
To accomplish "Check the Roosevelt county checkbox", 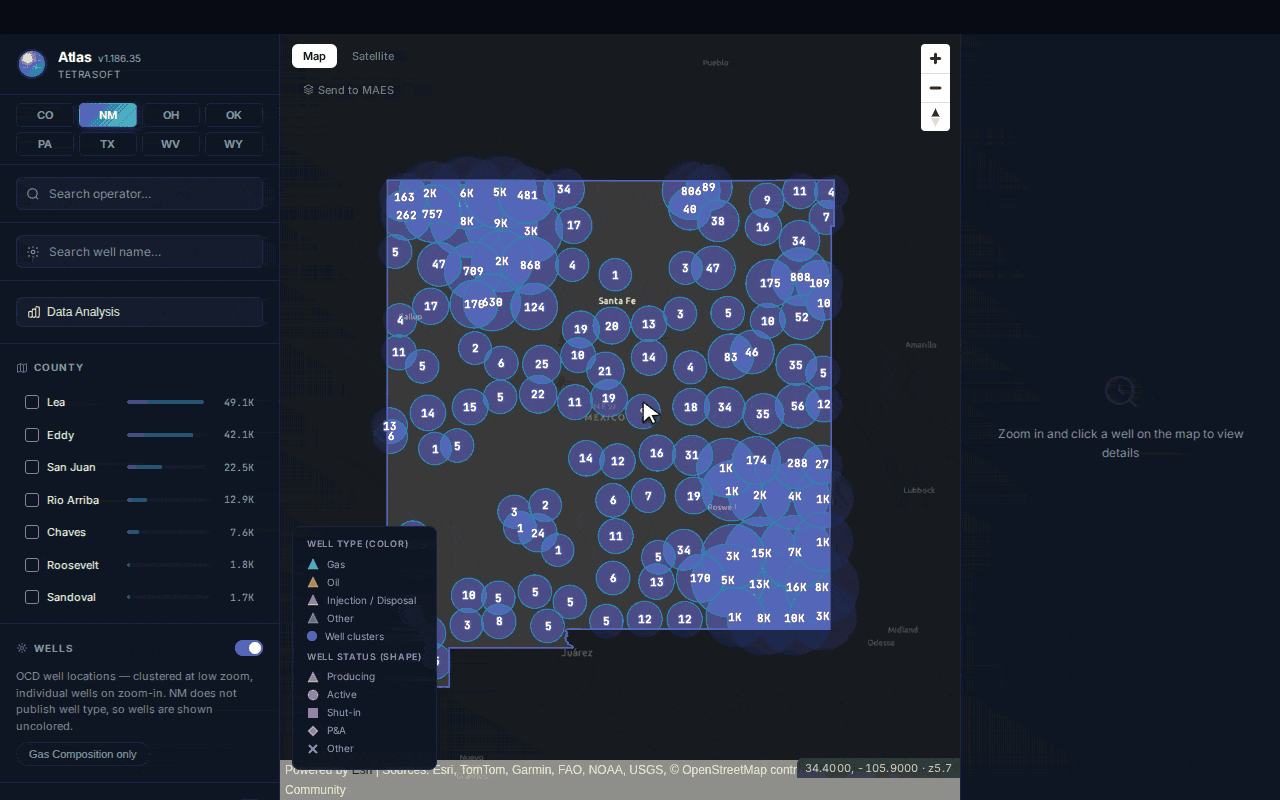I will [x=32, y=565].
